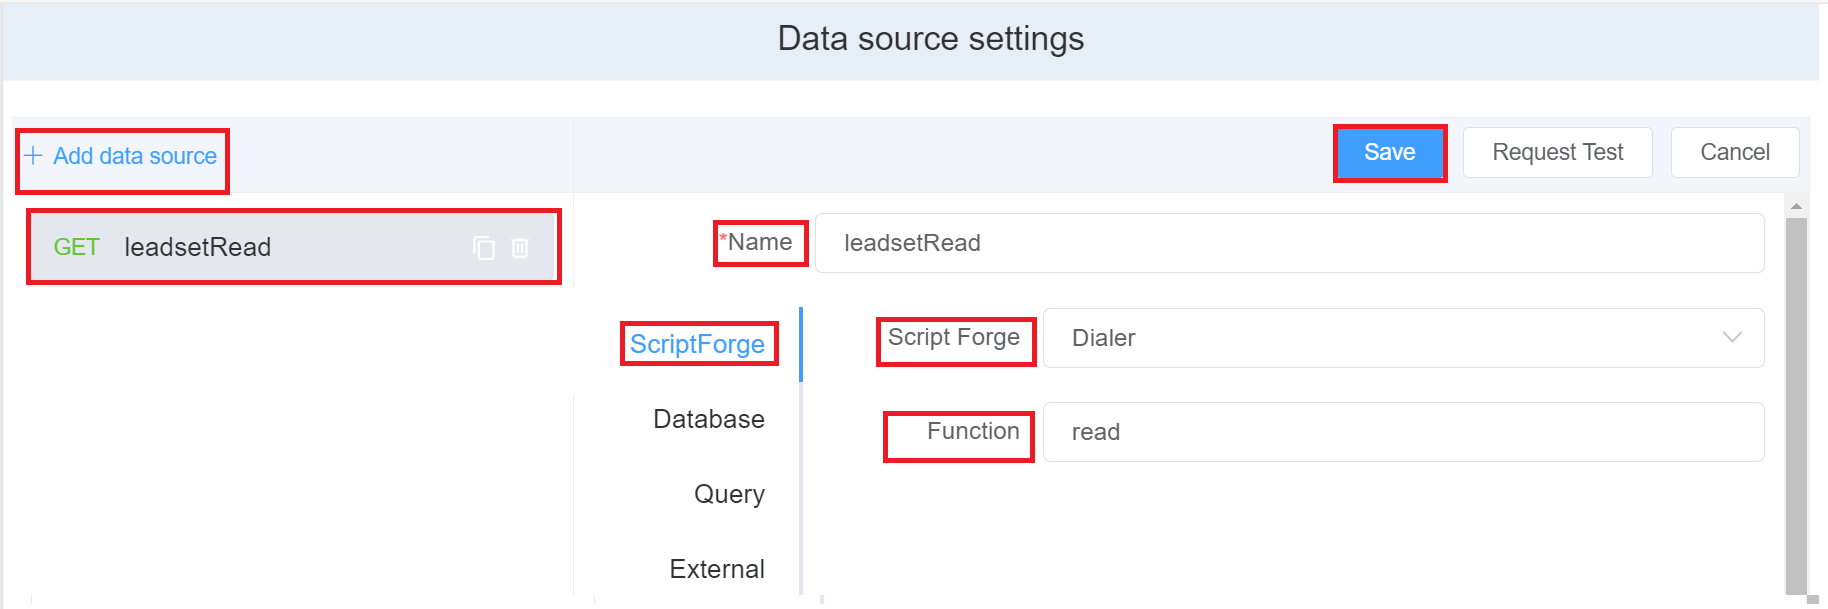Click the Data source settings title
Screen dimensions: 1828x609
pyautogui.click(x=930, y=39)
